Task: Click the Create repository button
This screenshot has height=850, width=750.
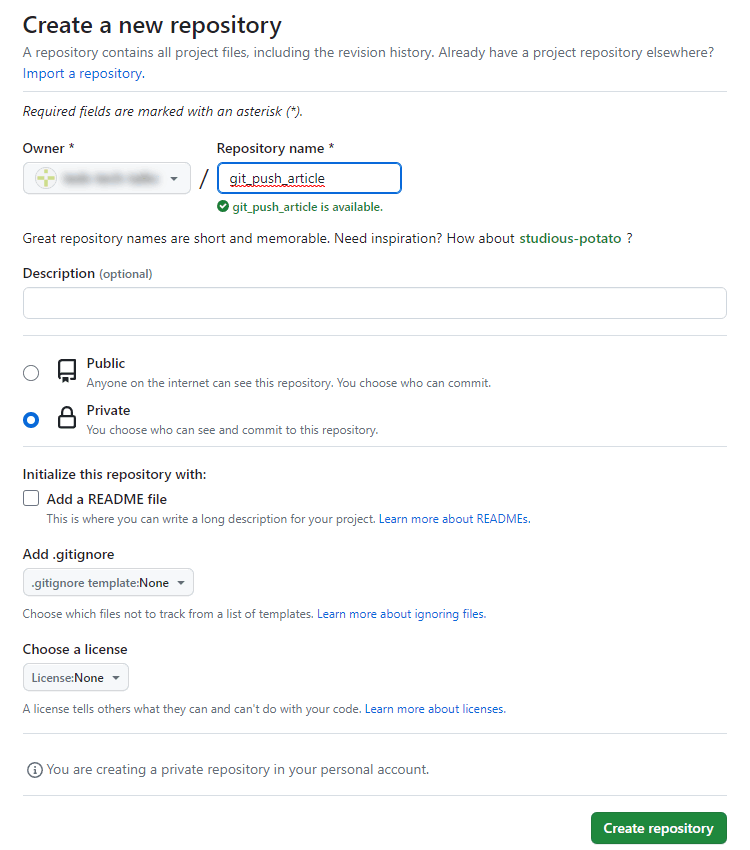Action: 658,828
